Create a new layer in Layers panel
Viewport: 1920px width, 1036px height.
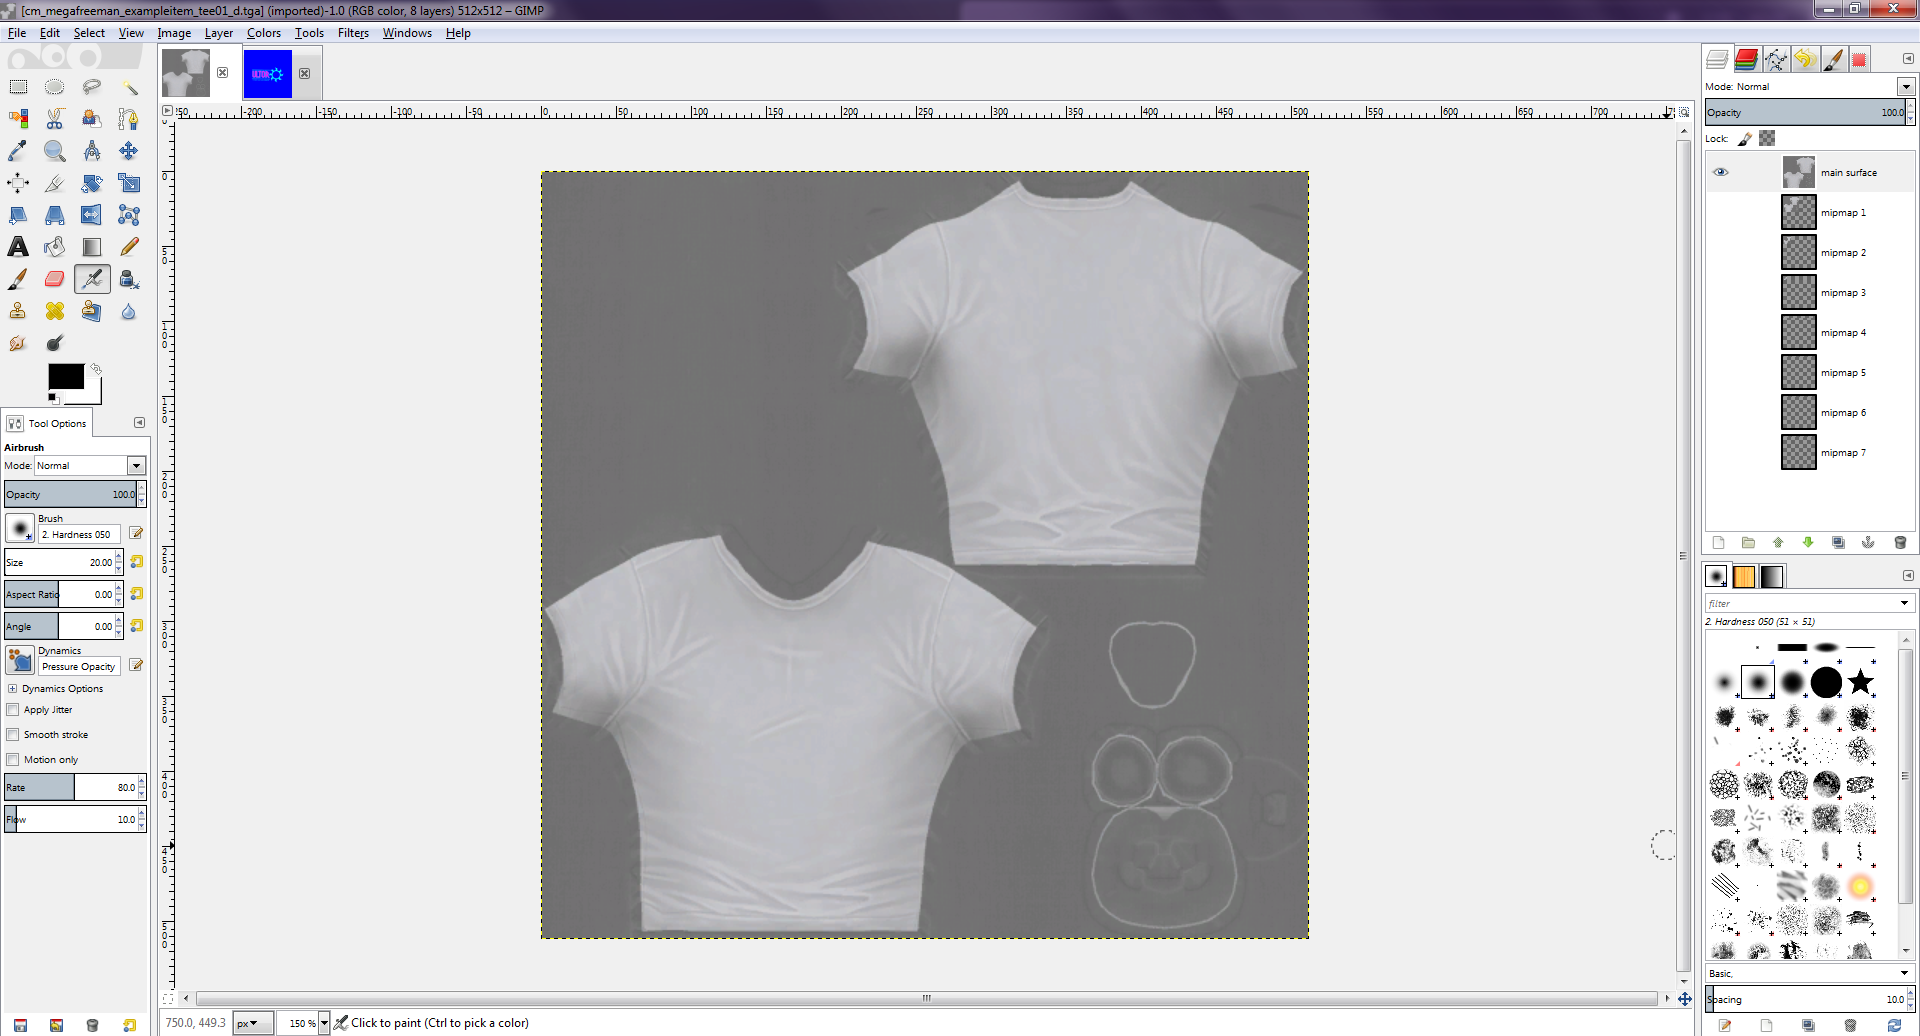[1718, 543]
